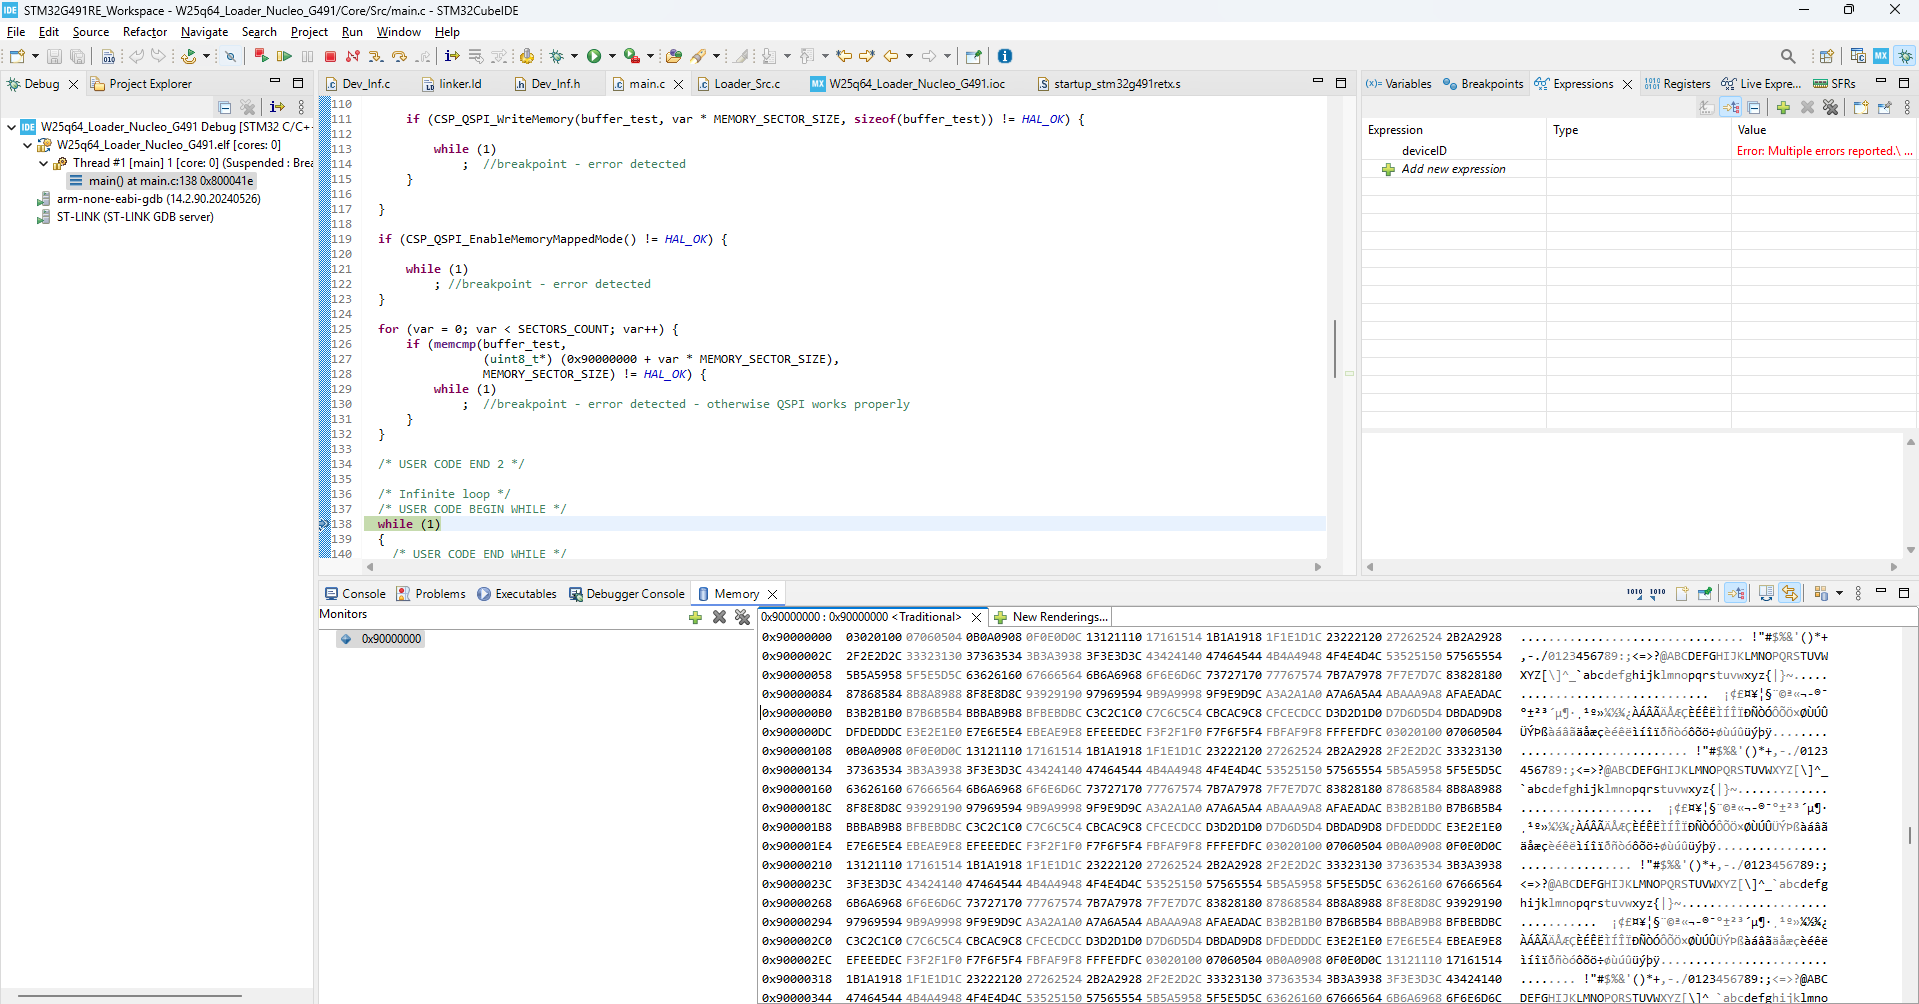
Task: Open the Run menu
Action: pyautogui.click(x=351, y=31)
